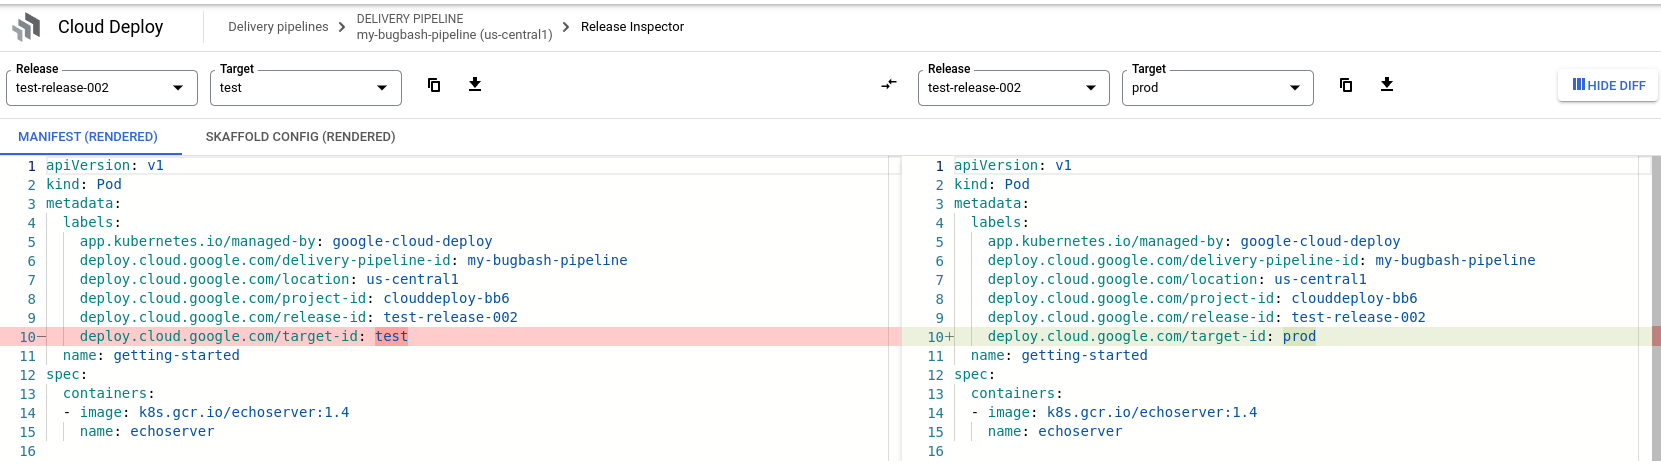Toggle the Hide Diff button
Screen dimensions: 1661x467
1608,86
